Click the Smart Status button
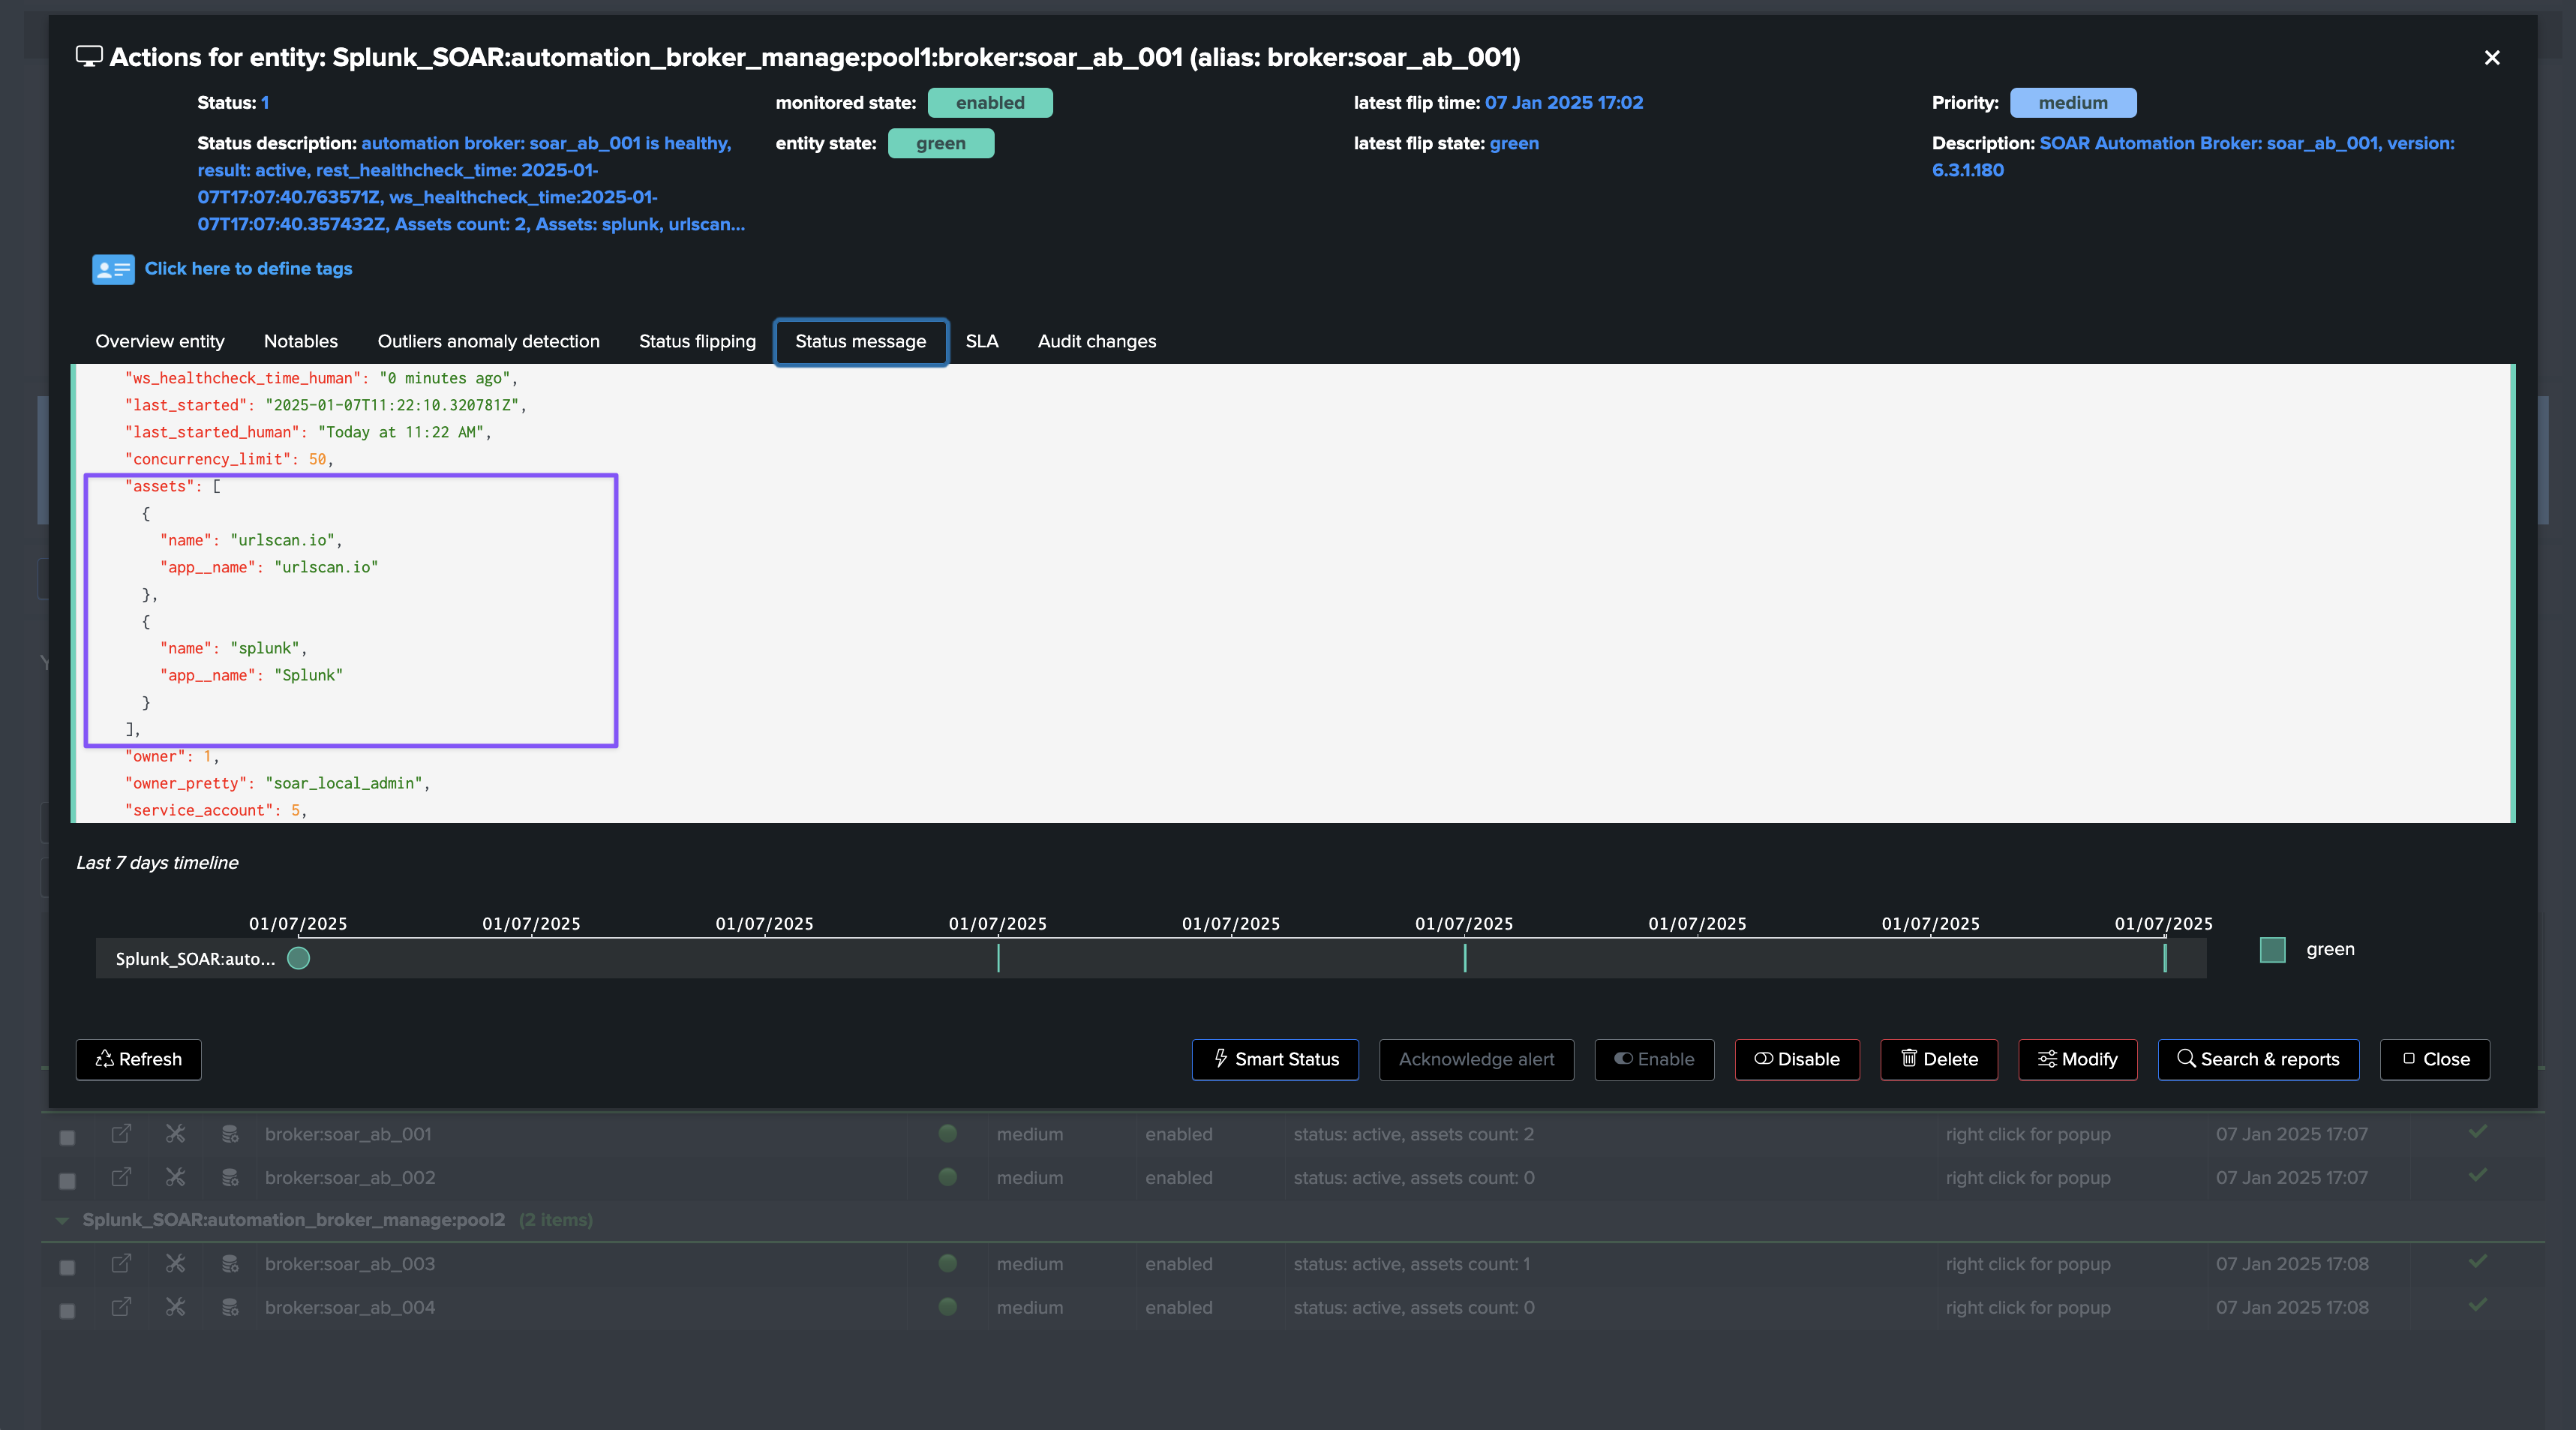Image resolution: width=2576 pixels, height=1430 pixels. [1275, 1059]
